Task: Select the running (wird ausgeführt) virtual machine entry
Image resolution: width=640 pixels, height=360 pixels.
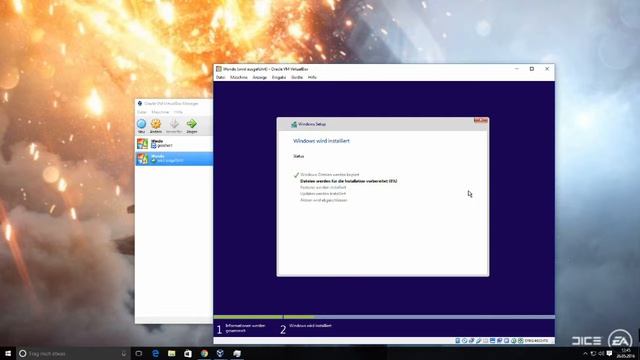Action: pyautogui.click(x=174, y=158)
